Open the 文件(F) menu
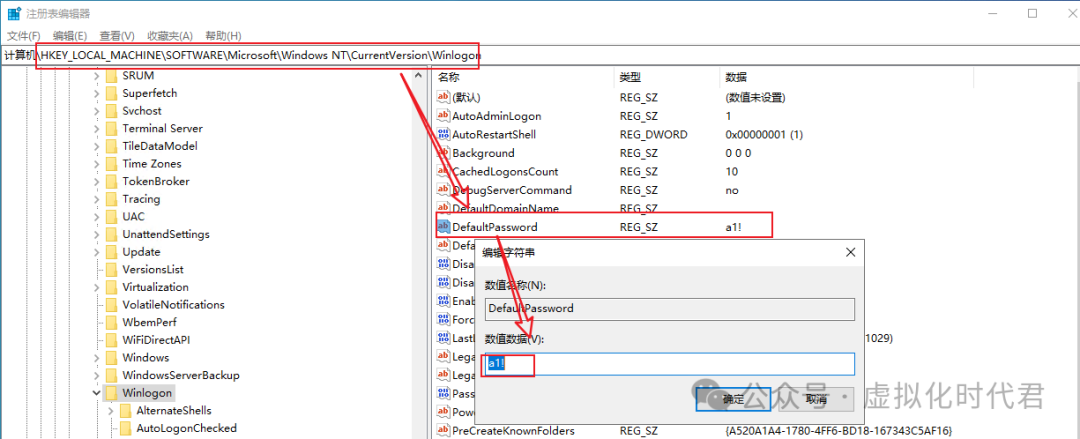This screenshot has height=439, width=1080. point(23,36)
